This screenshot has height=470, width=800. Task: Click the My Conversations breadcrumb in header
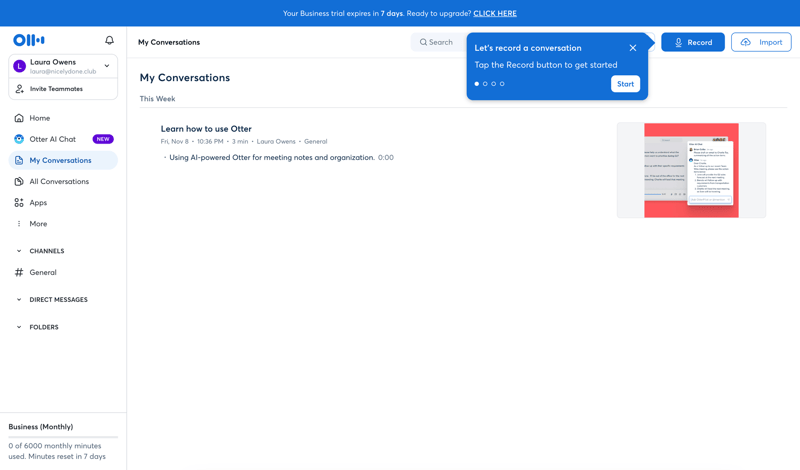click(x=169, y=42)
